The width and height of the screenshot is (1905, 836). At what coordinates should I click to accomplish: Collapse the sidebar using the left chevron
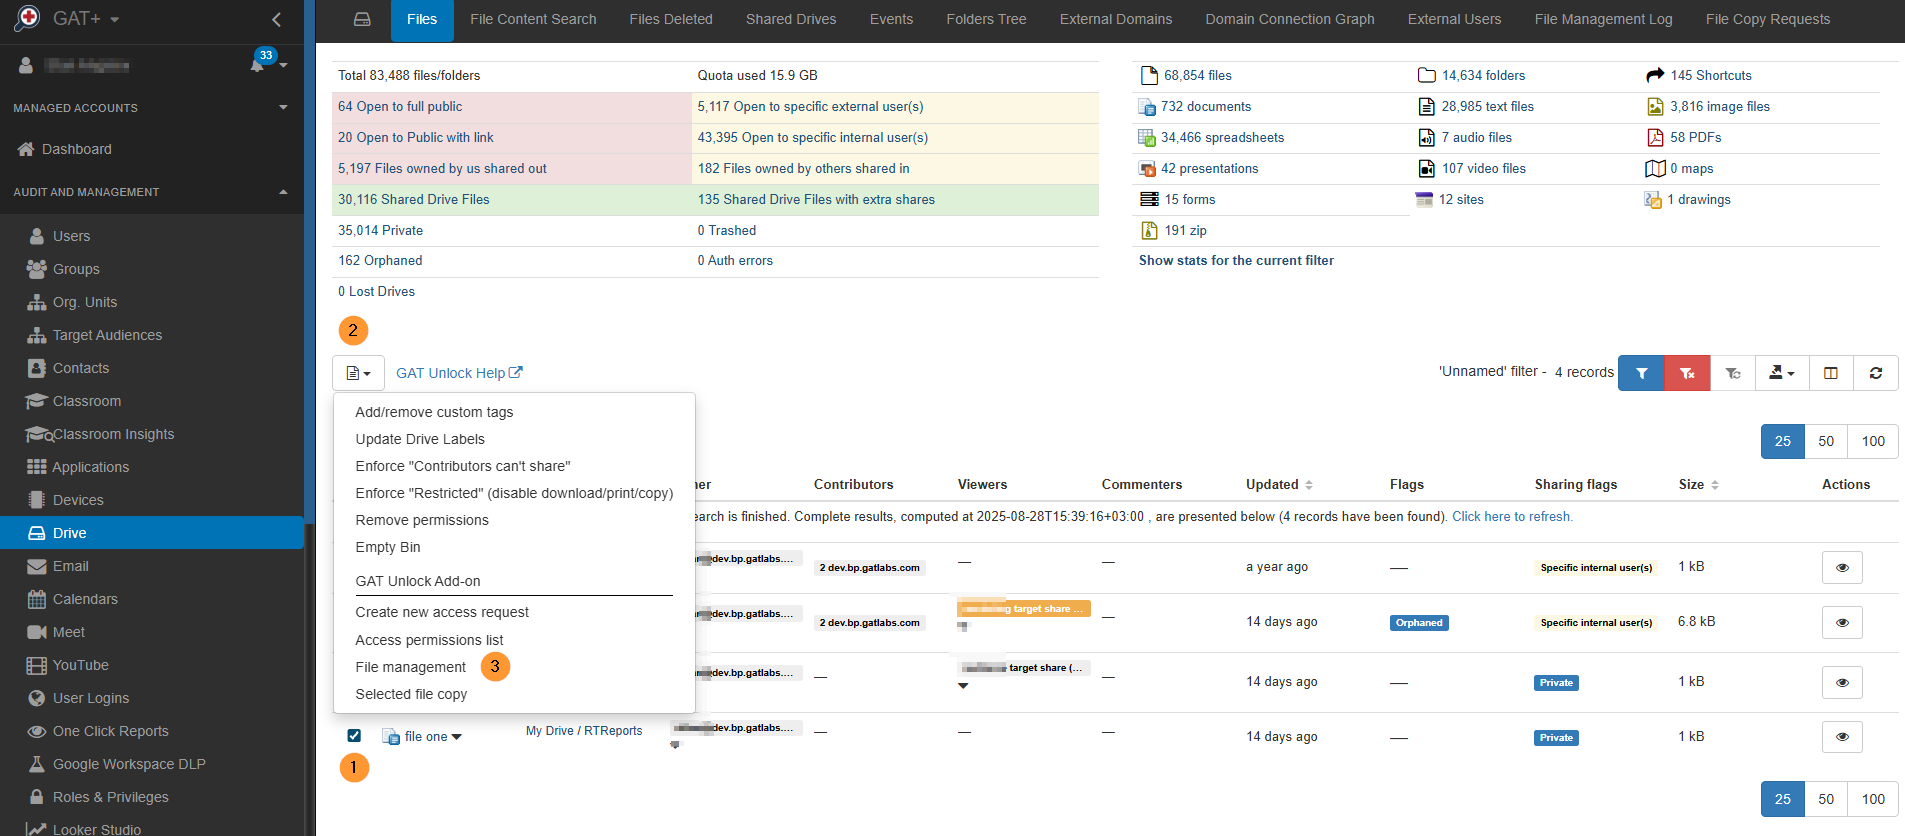point(277,19)
